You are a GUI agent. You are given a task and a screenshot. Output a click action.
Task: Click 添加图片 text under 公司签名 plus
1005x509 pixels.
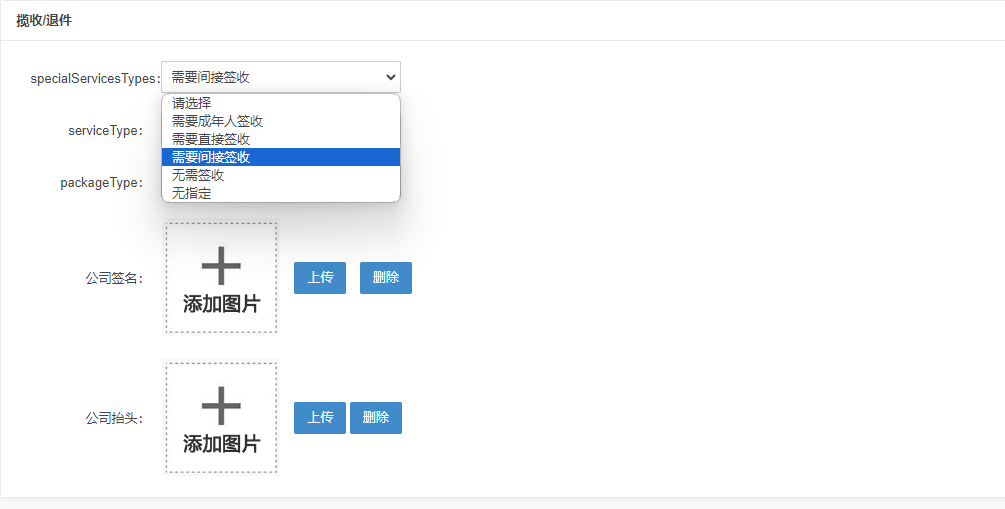pyautogui.click(x=221, y=304)
